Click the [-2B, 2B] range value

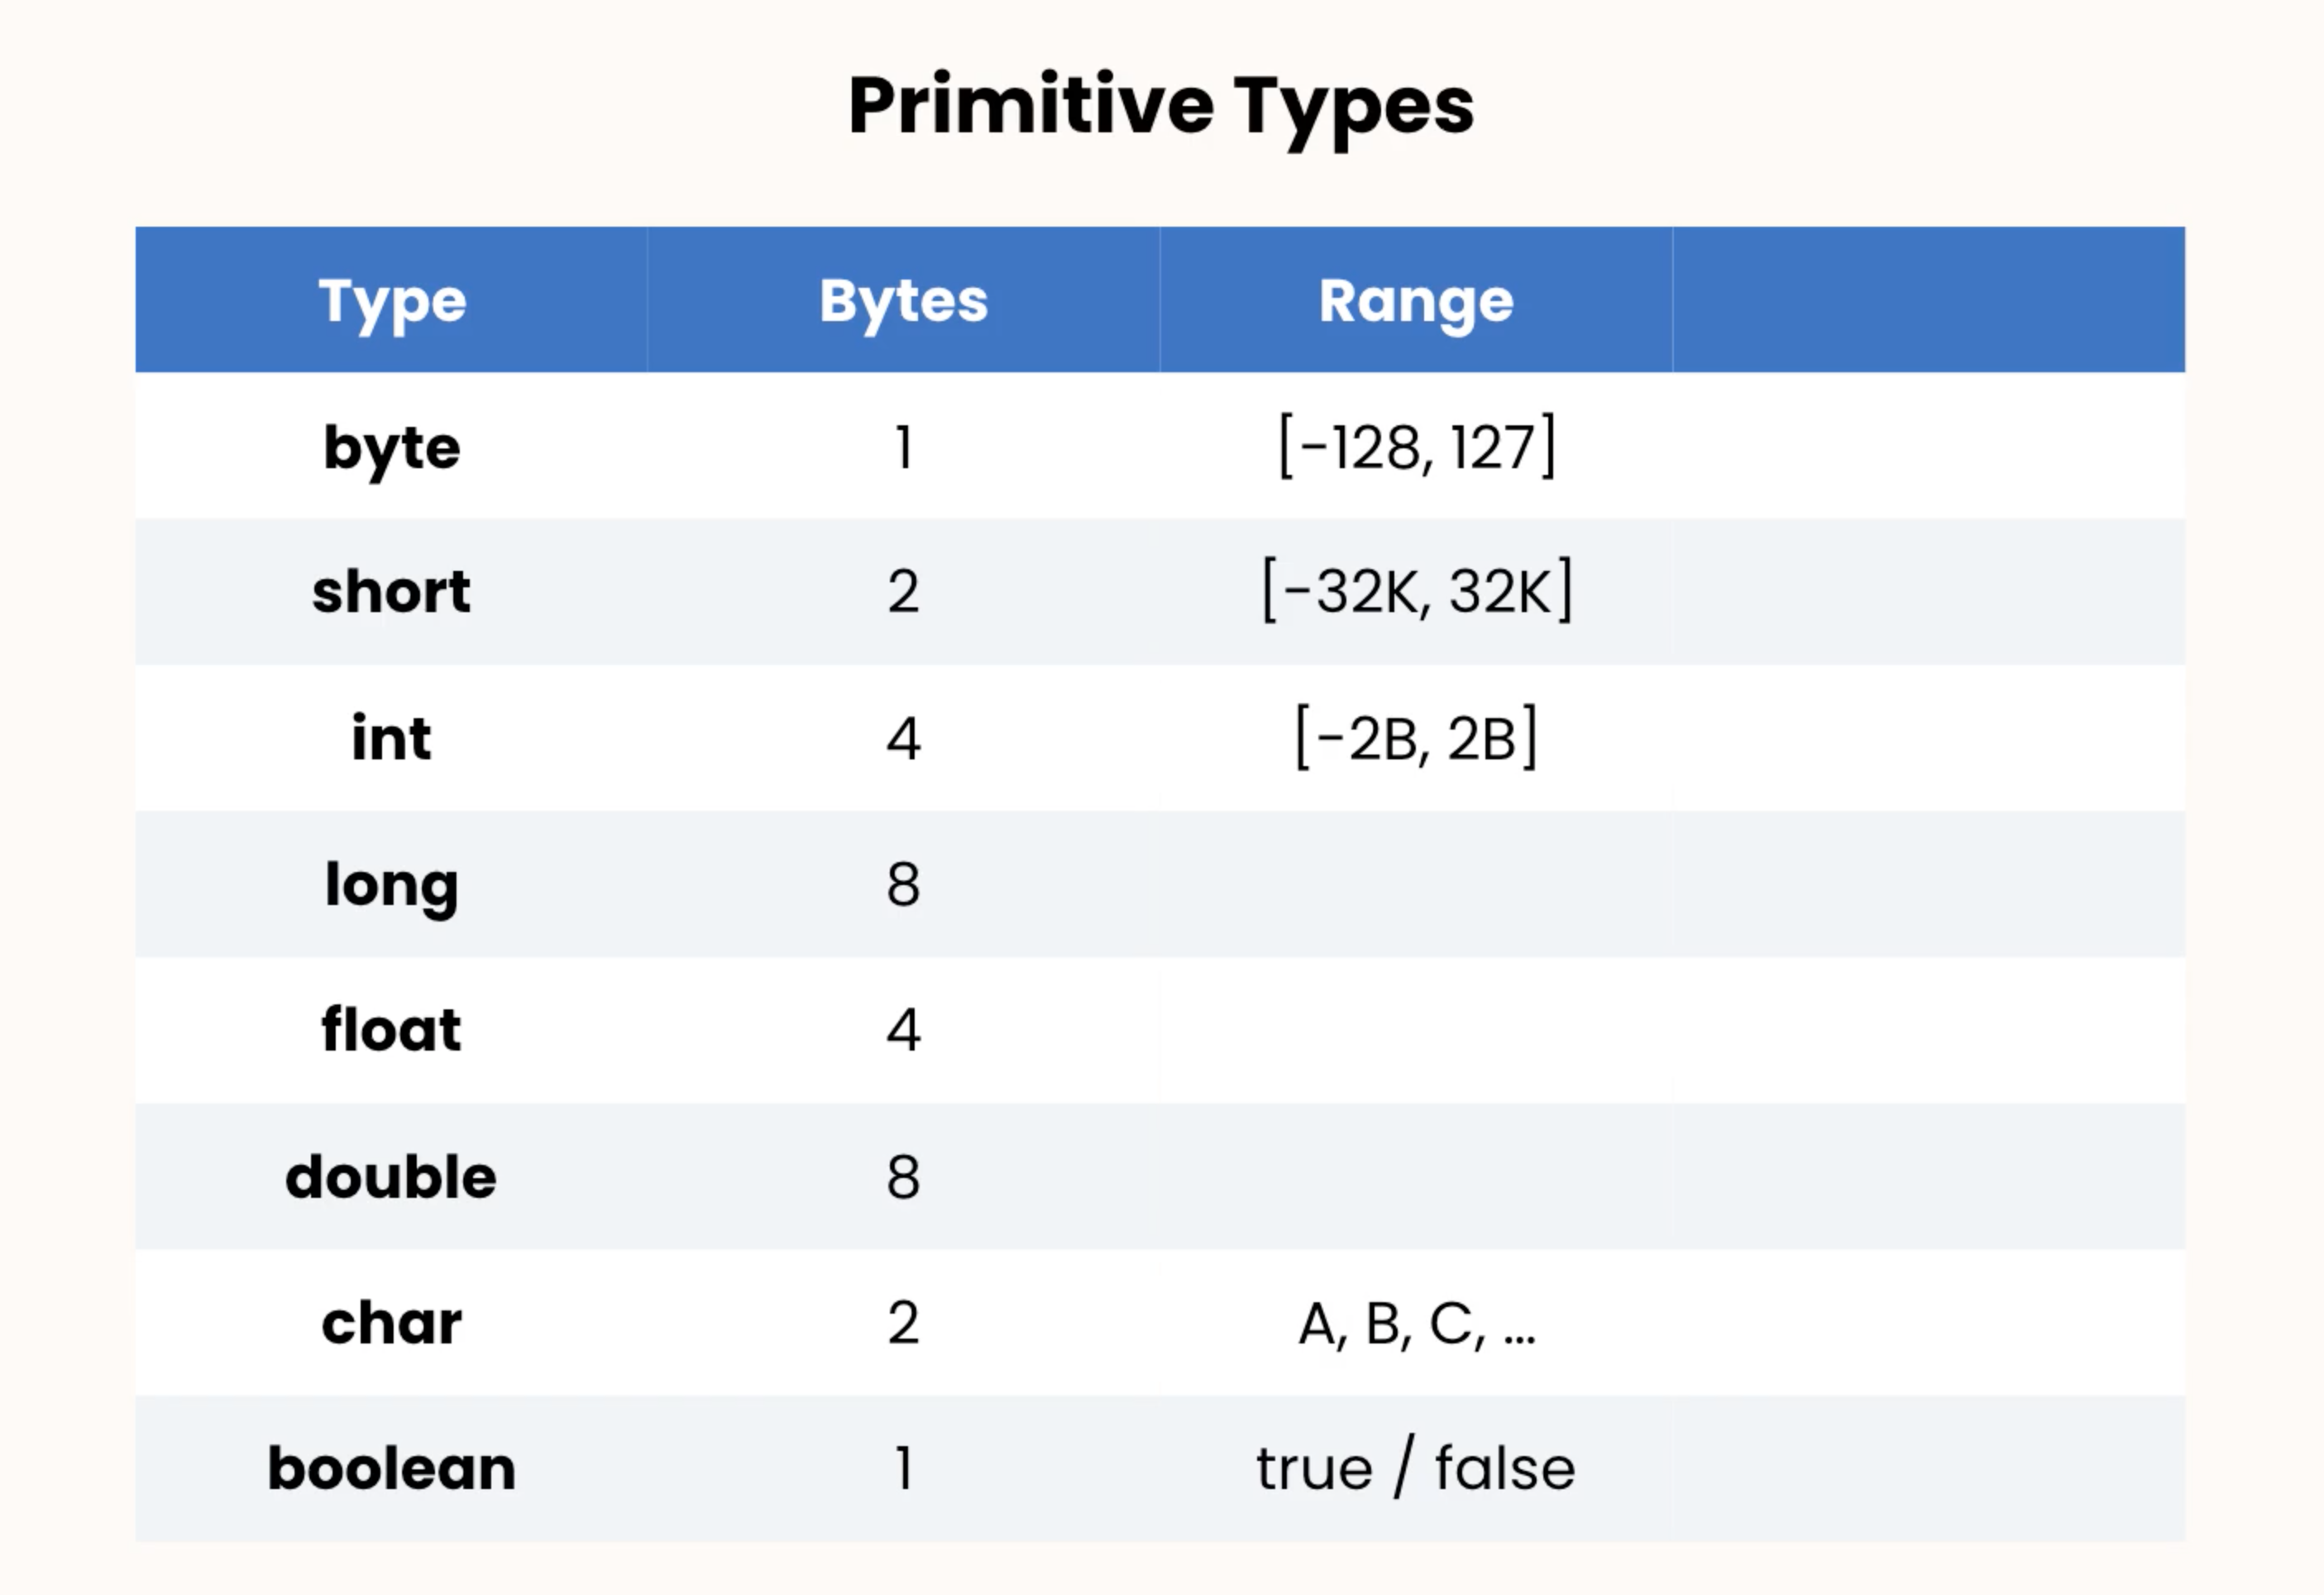click(1416, 738)
